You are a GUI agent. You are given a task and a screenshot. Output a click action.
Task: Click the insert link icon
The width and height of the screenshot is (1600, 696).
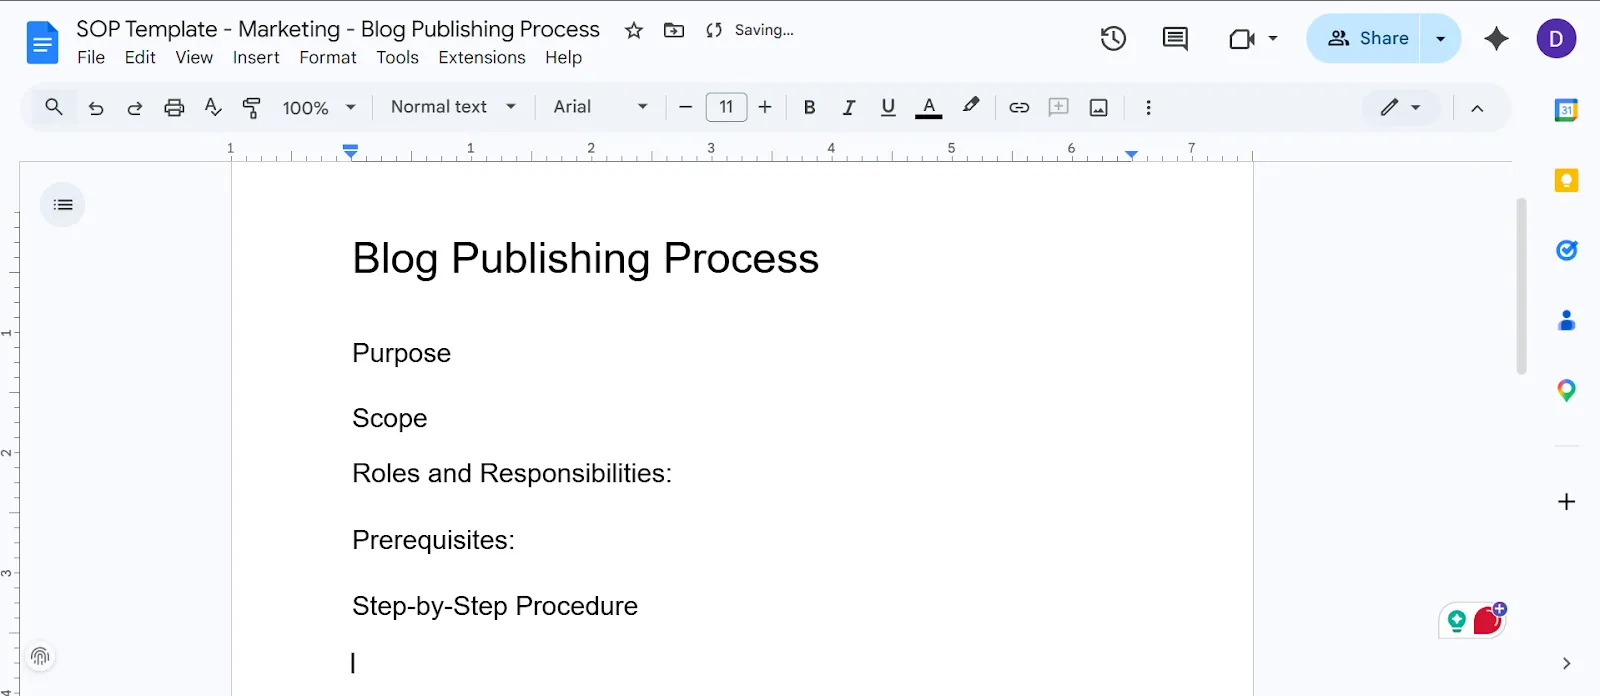click(x=1019, y=107)
